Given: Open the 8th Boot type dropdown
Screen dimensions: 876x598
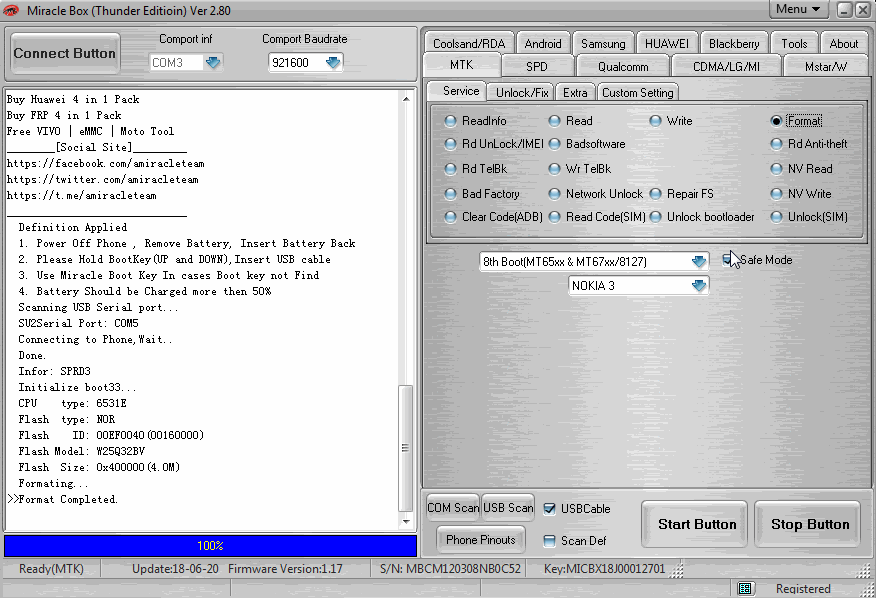Looking at the screenshot, I should 698,262.
